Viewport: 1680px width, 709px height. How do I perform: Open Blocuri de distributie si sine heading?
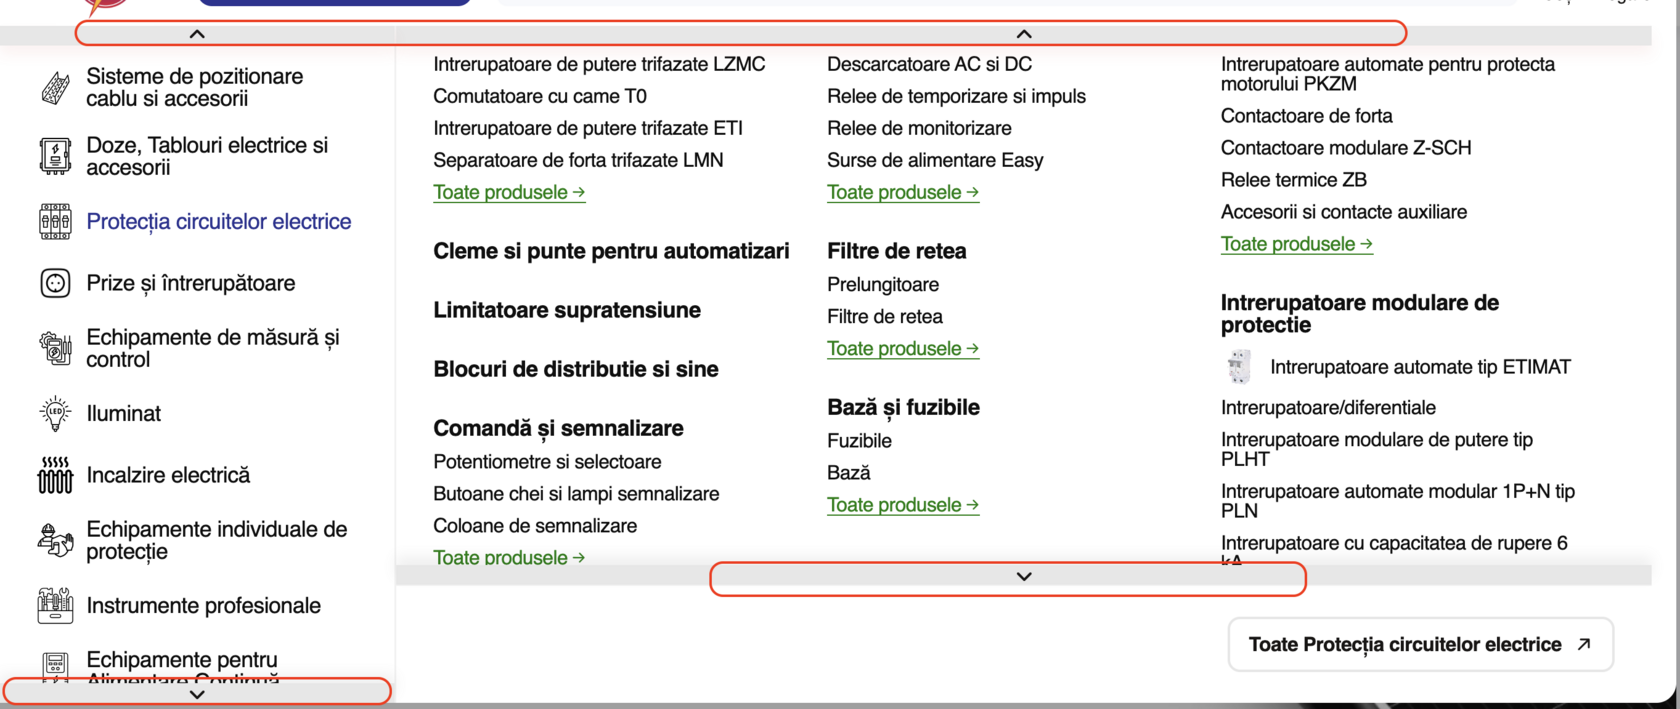pos(576,369)
